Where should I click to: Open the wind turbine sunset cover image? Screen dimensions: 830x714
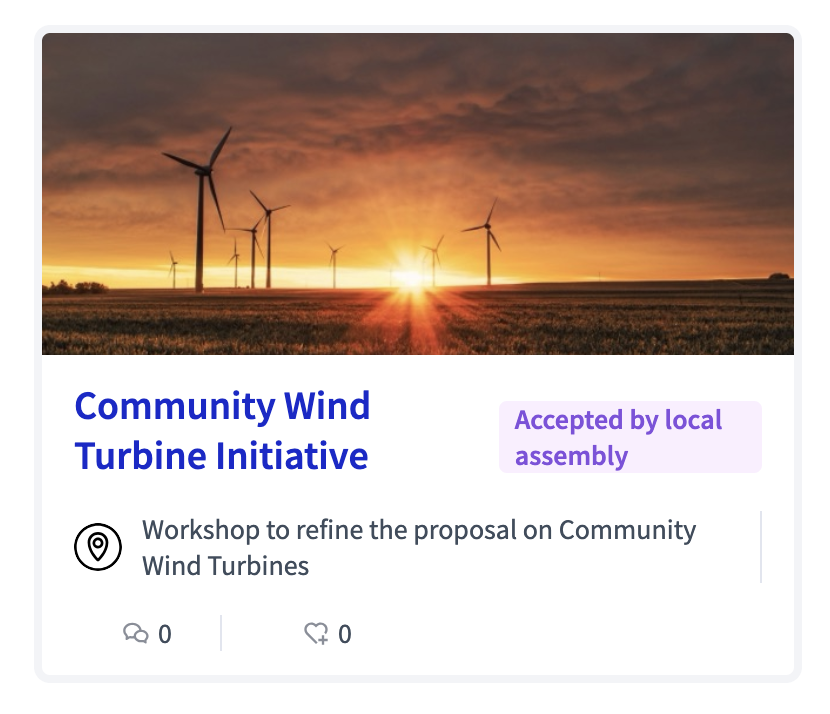418,194
